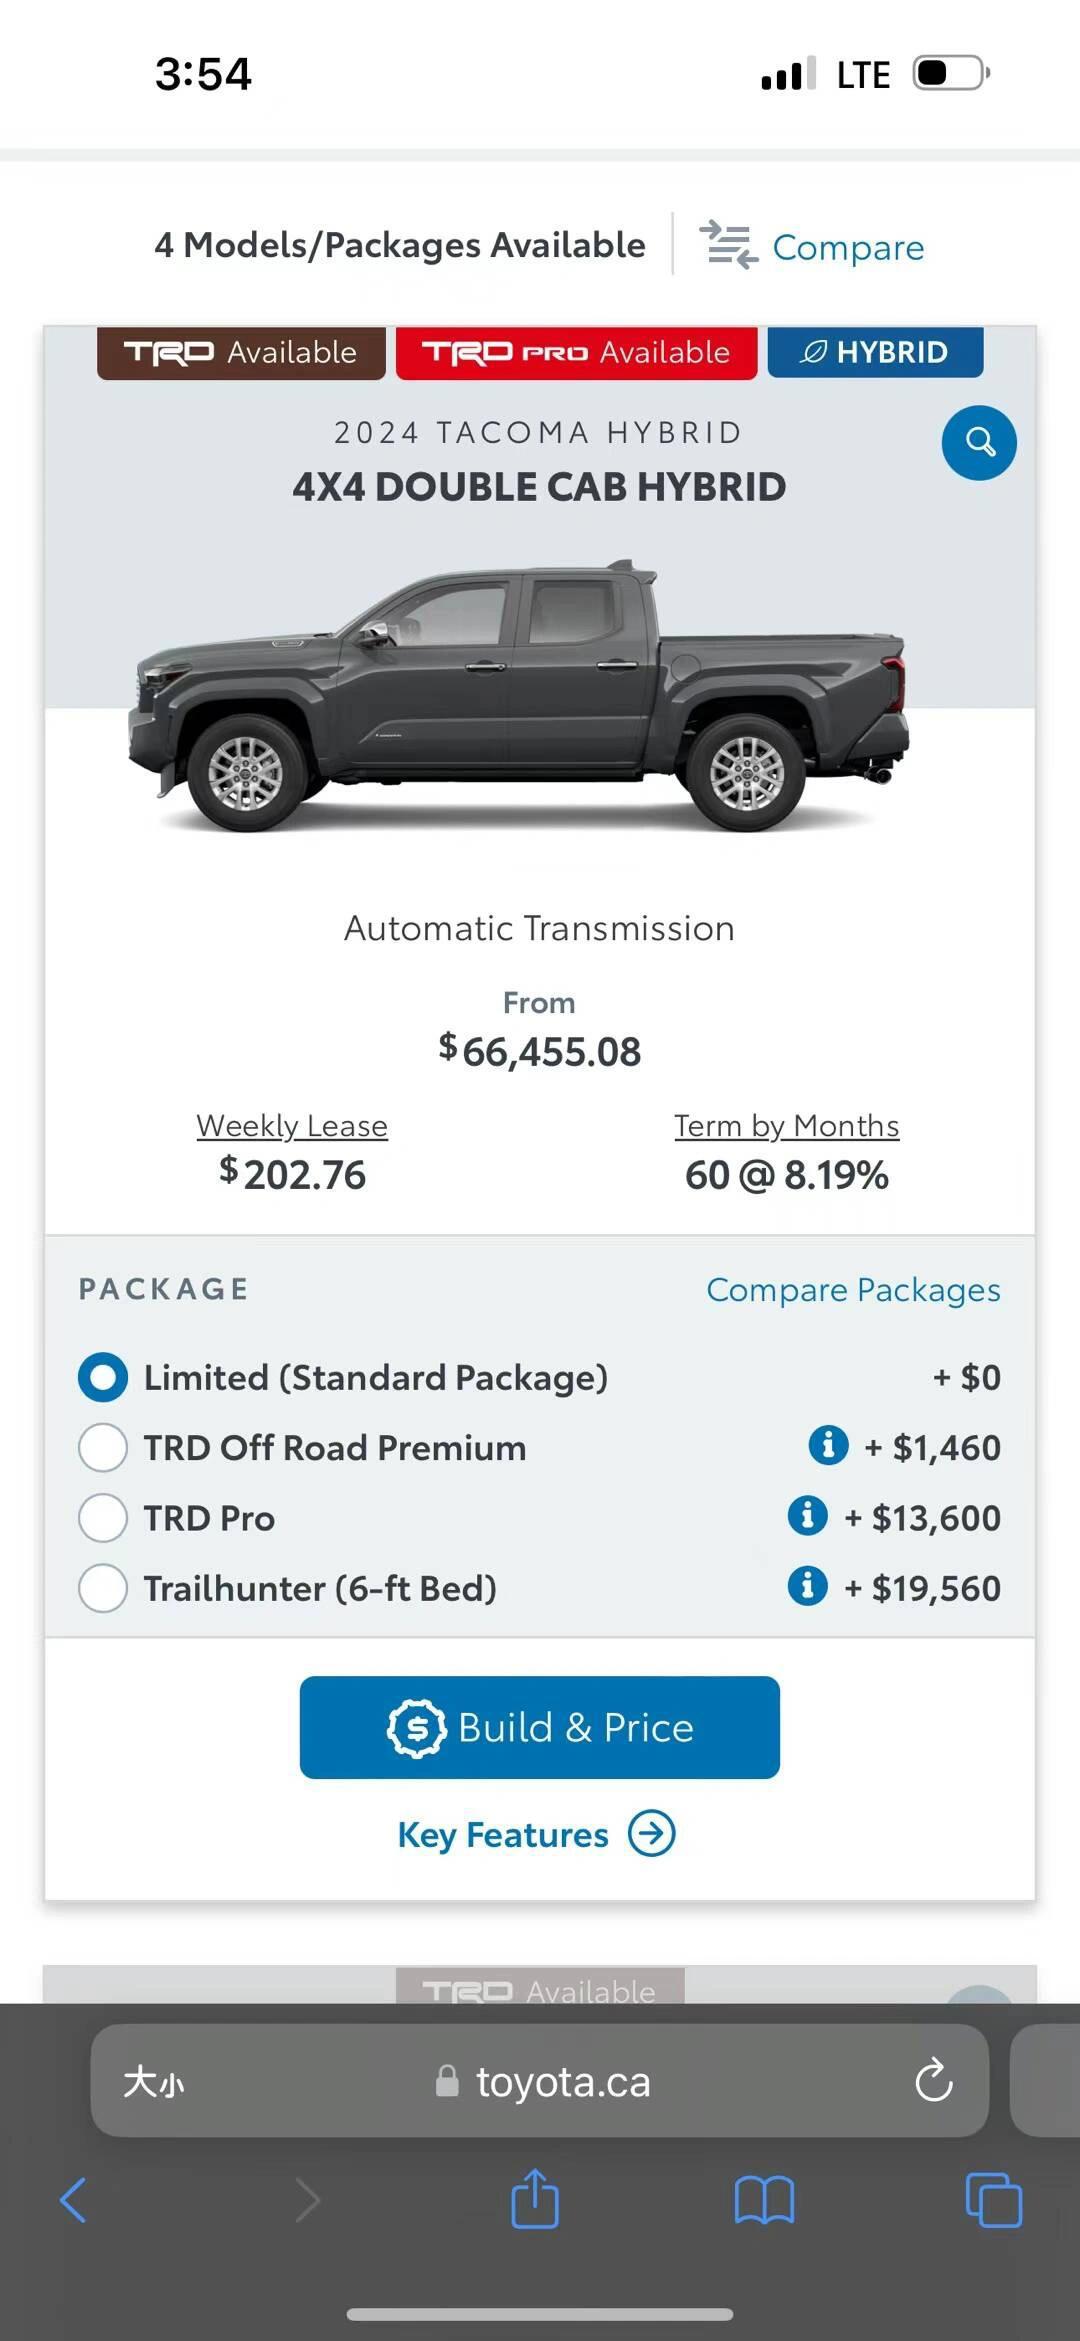Screen dimensions: 1080x2341
Task: Show info for Trailhunter package price
Action: pos(807,1585)
